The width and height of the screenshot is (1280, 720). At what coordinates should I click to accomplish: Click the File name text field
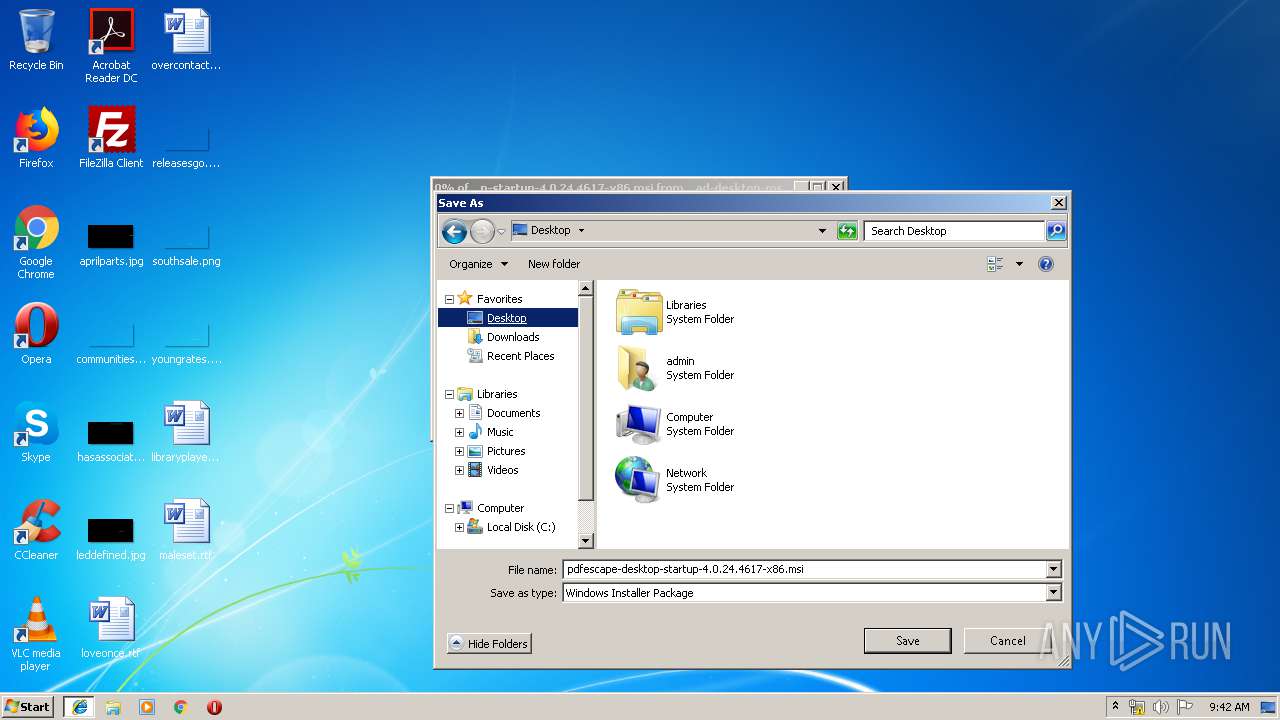pyautogui.click(x=804, y=569)
